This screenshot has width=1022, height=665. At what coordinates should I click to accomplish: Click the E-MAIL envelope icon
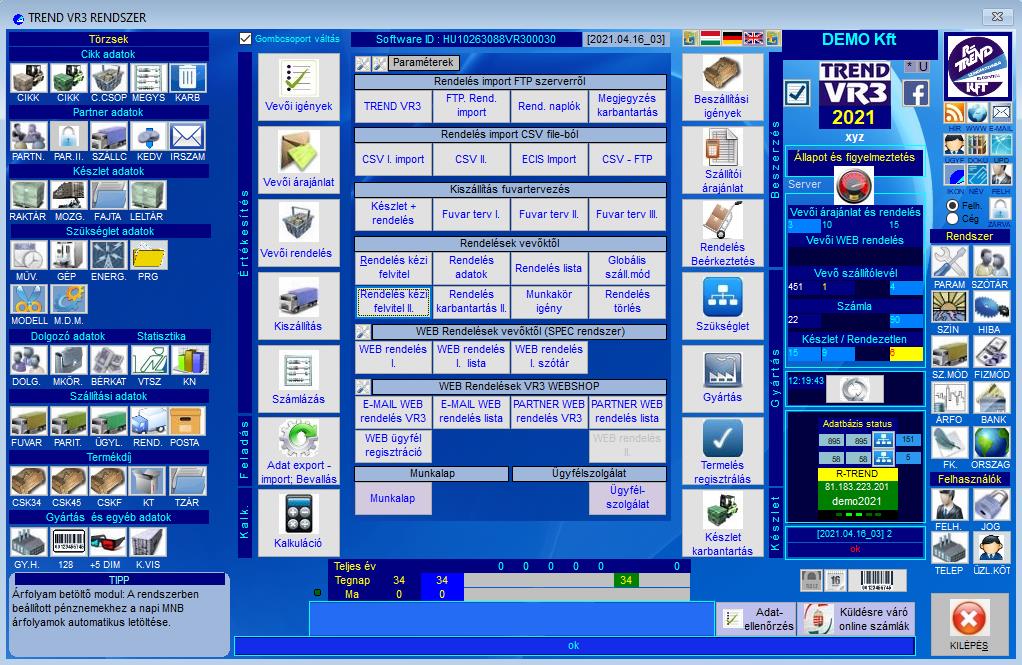[1001, 113]
